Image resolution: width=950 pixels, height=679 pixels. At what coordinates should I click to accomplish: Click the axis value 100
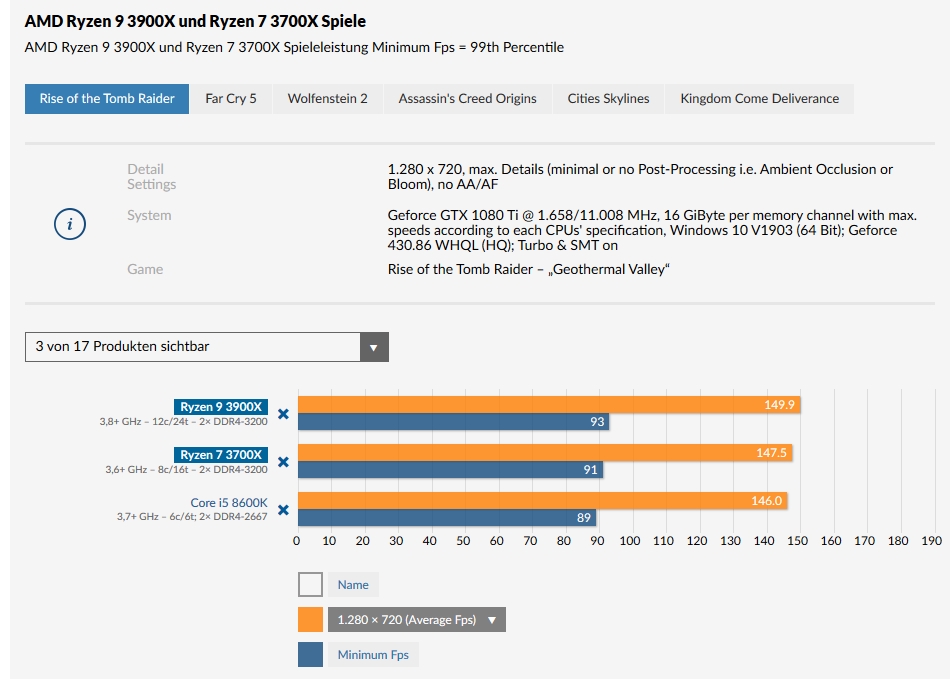629,540
